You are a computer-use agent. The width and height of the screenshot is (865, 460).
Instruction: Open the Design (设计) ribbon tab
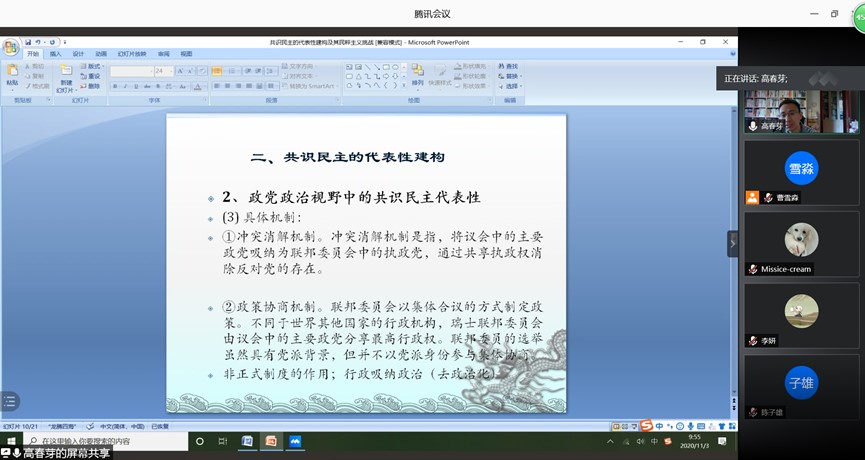[78, 54]
